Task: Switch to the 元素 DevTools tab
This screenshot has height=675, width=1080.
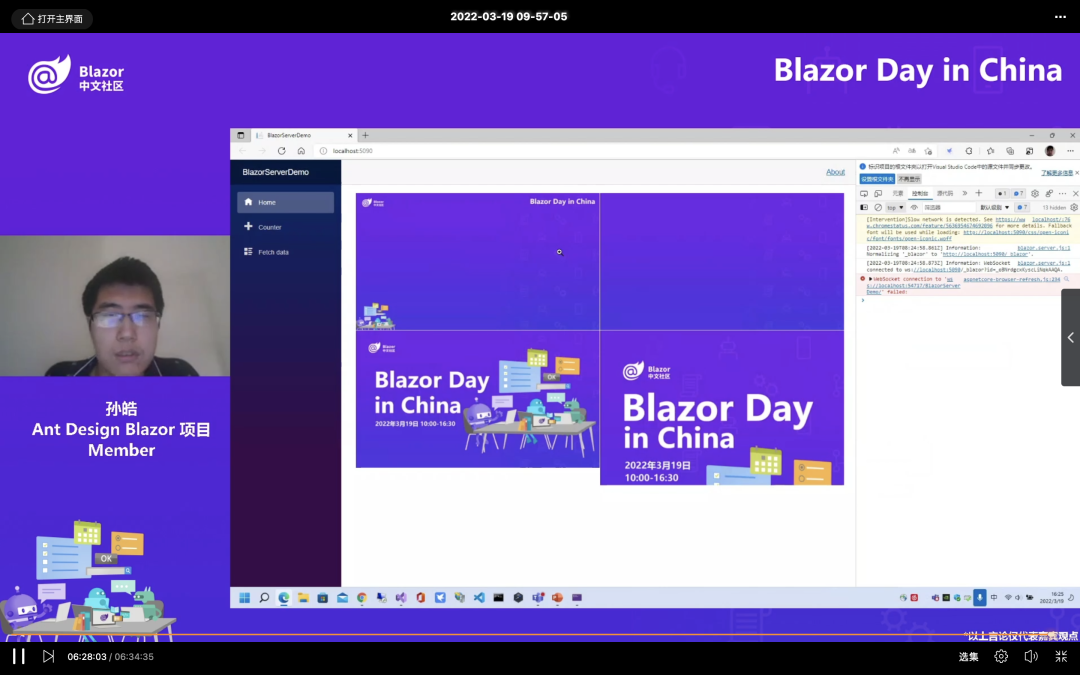Action: pos(897,194)
